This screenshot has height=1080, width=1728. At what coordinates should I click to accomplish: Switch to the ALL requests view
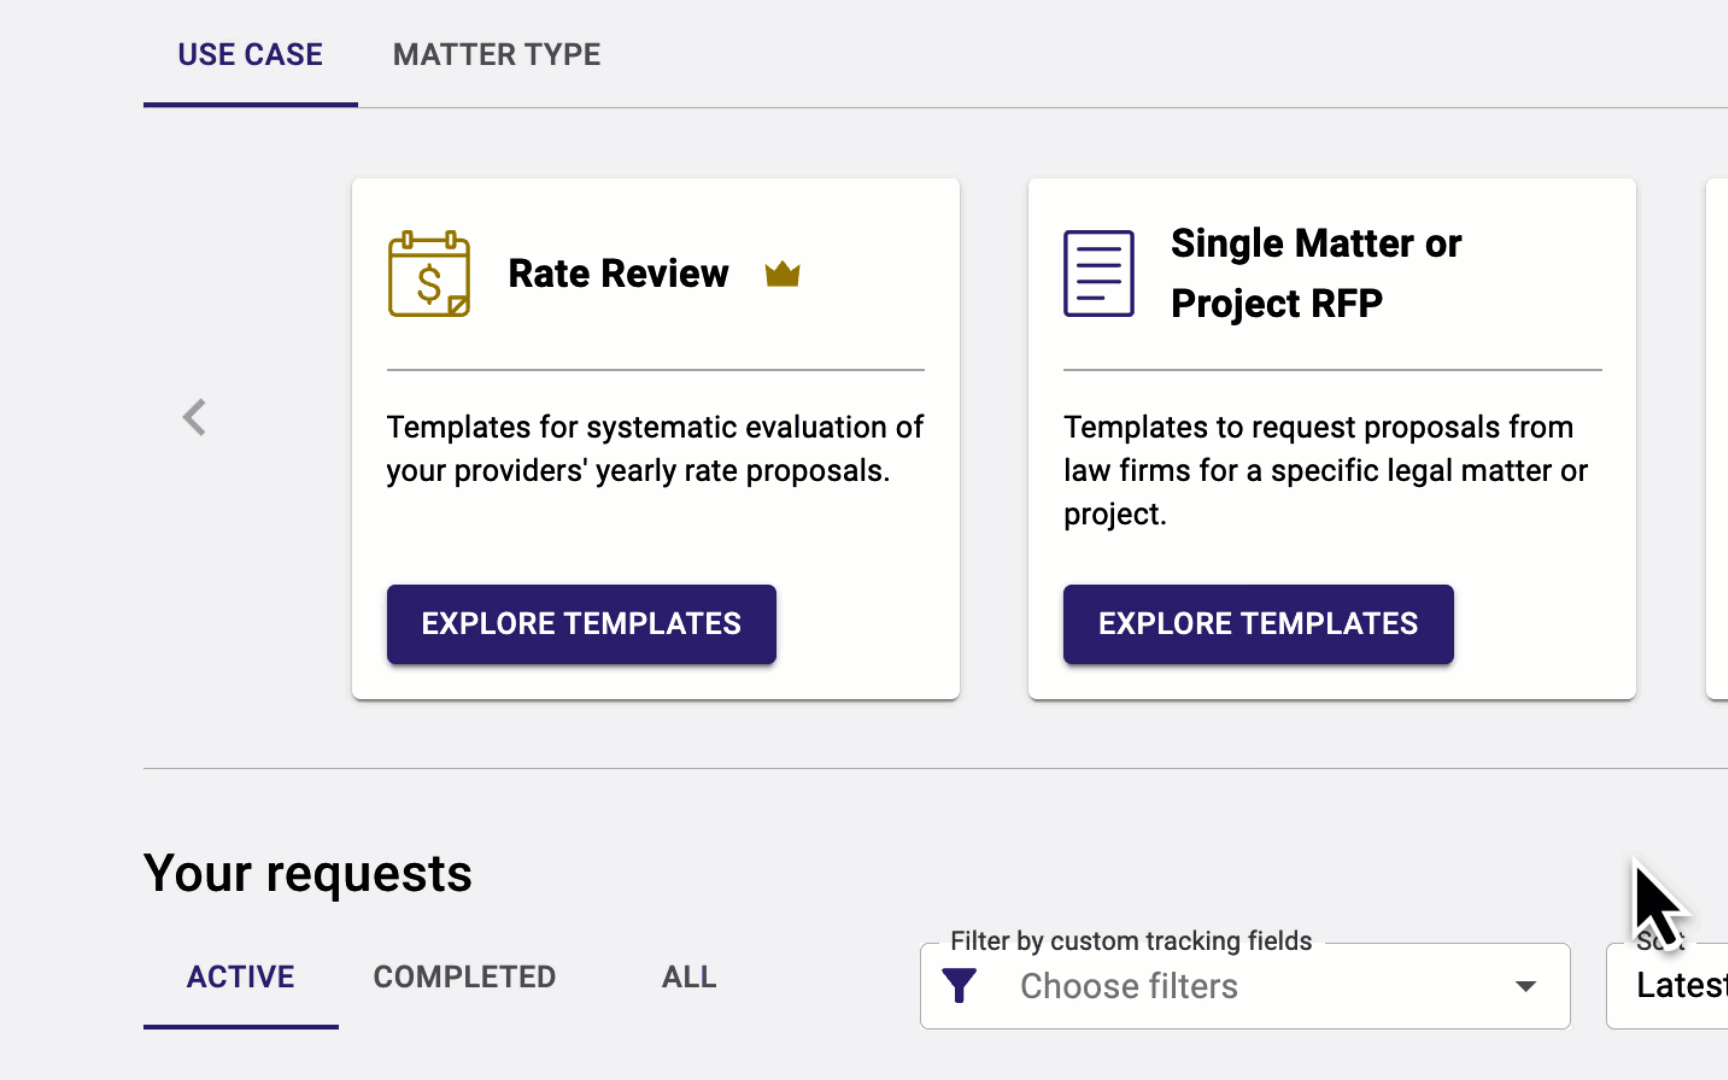click(688, 976)
